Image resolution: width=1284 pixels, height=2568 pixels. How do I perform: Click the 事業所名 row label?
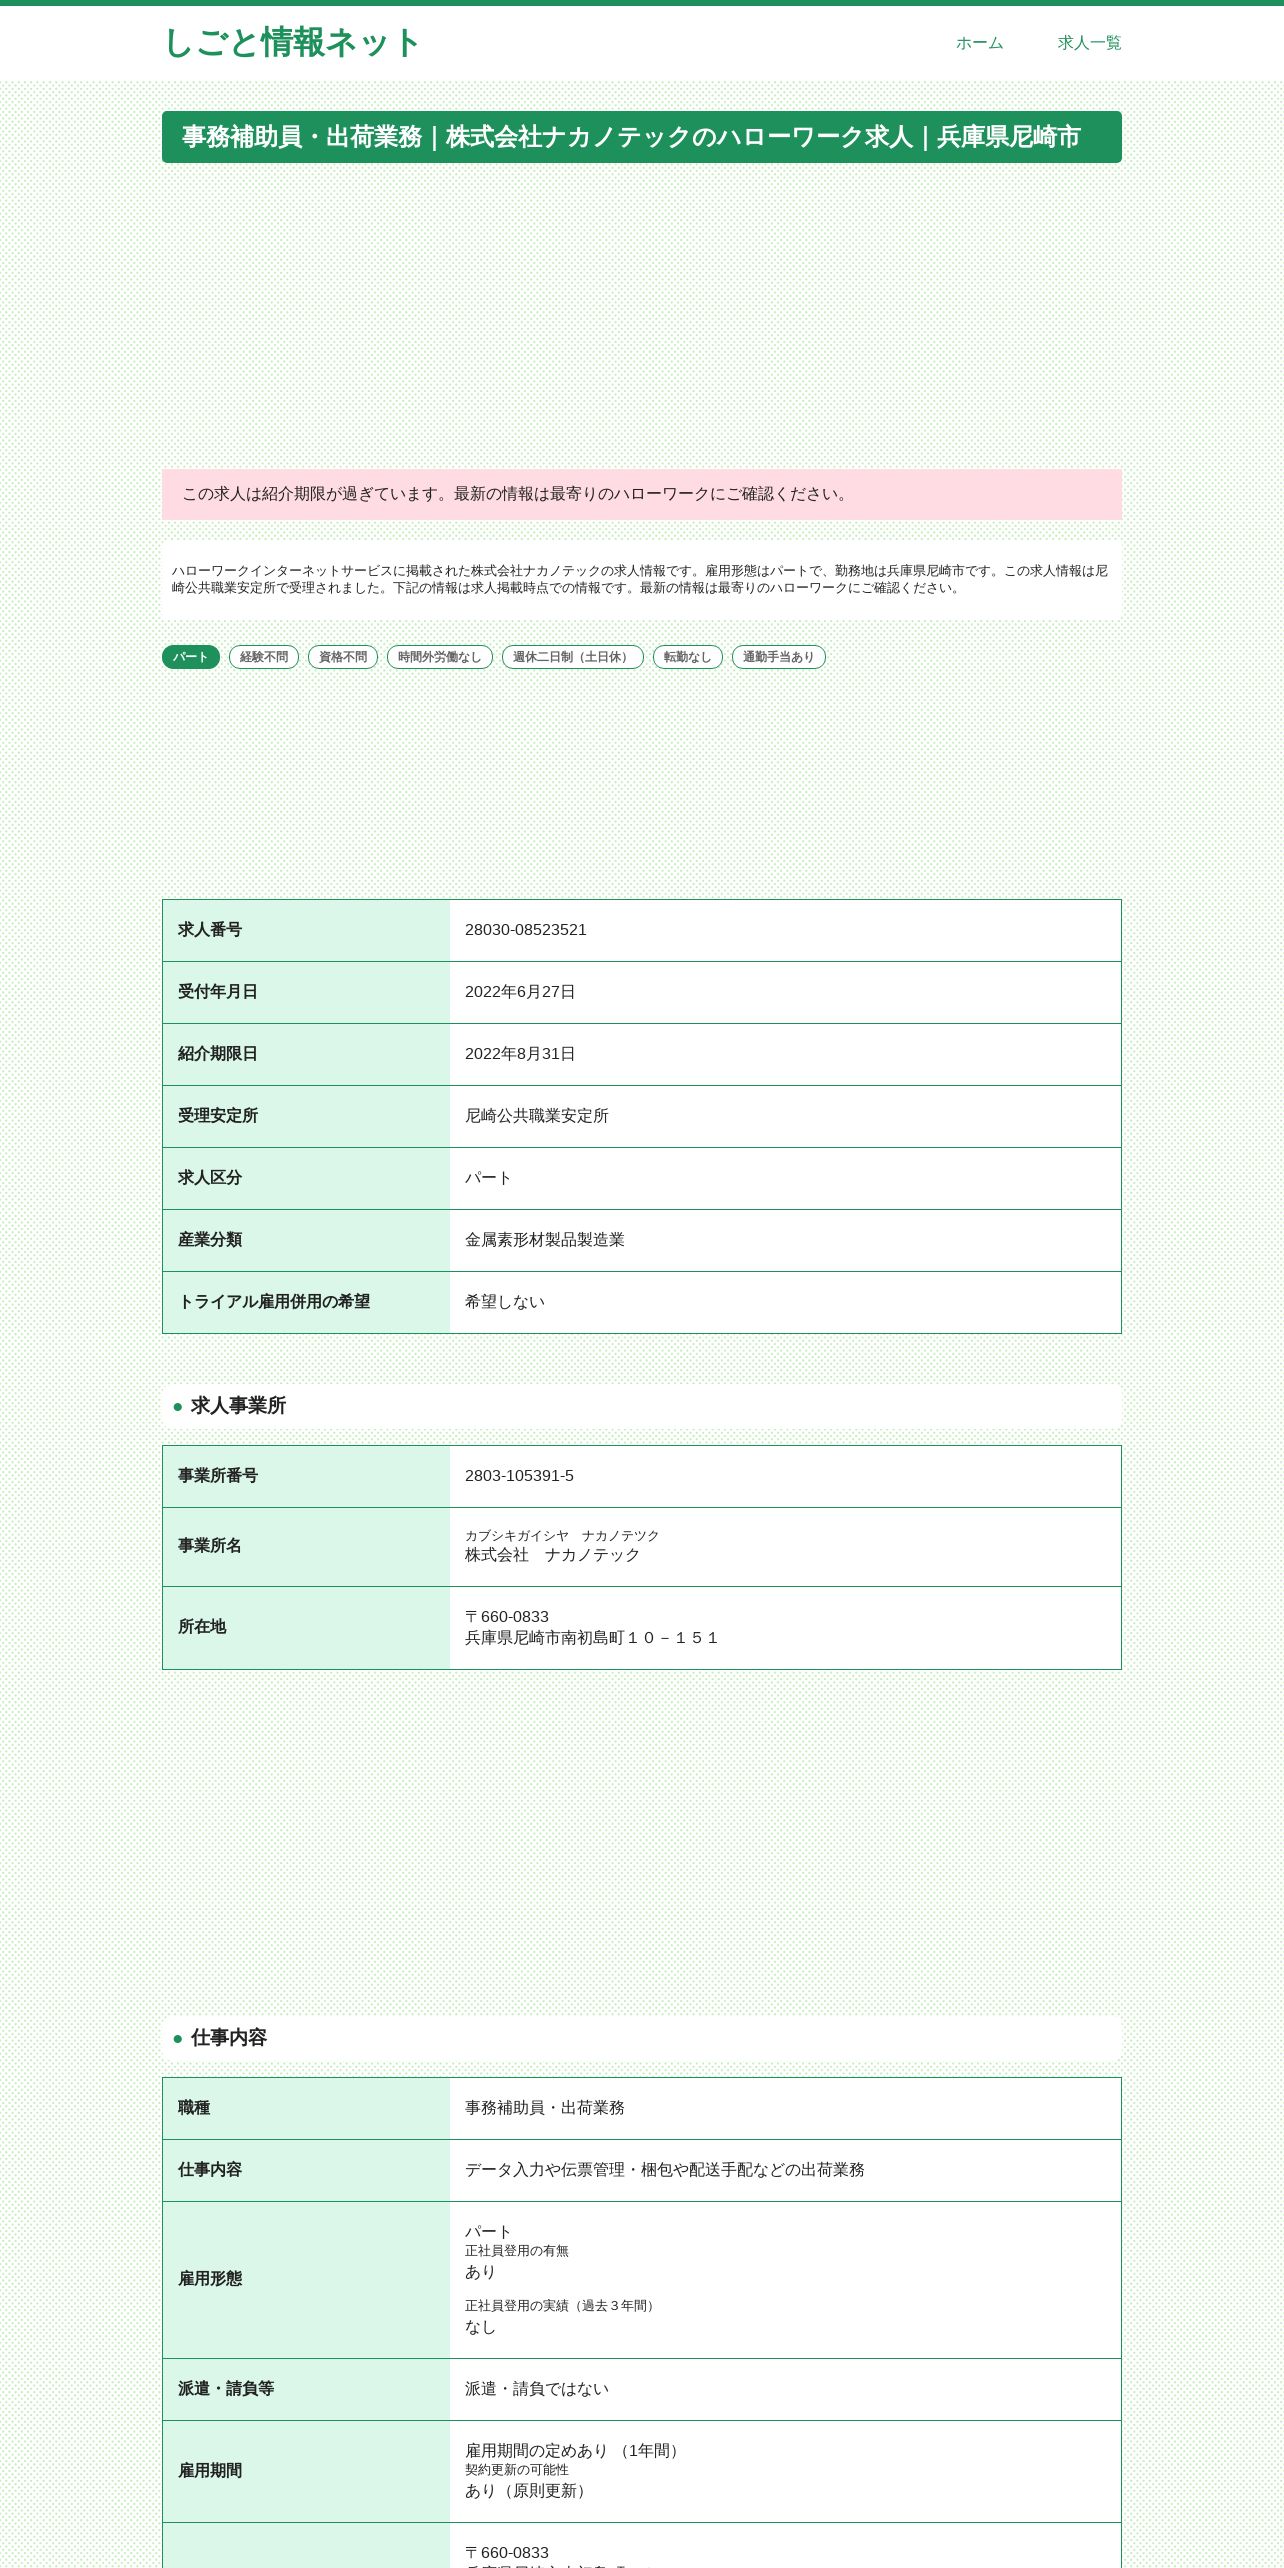[x=210, y=1546]
